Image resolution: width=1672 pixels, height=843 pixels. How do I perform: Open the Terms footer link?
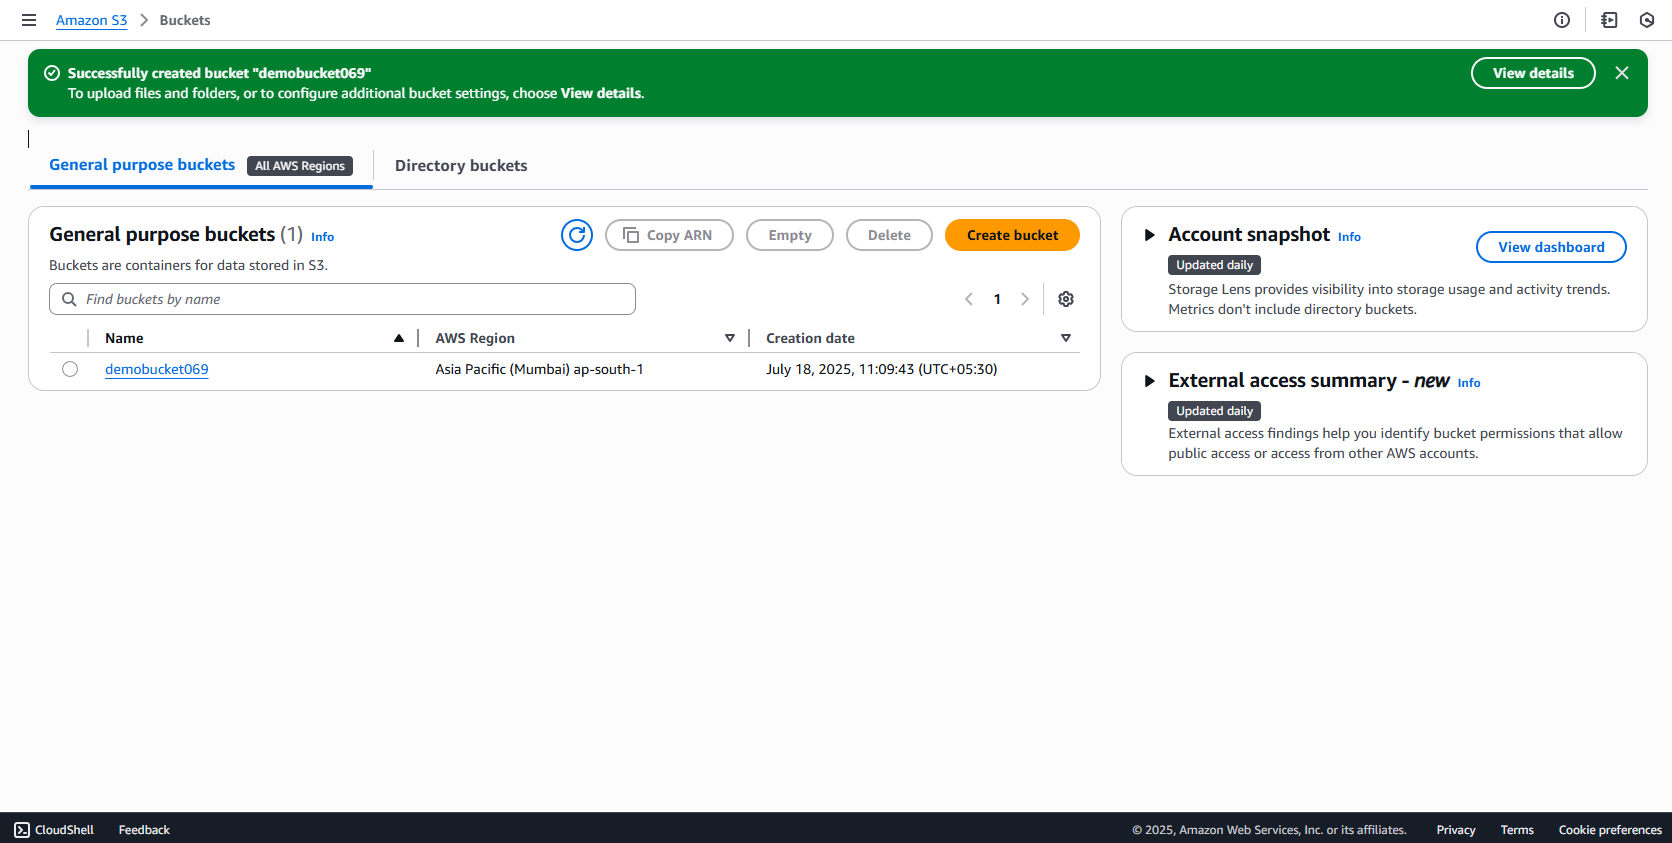1517,830
